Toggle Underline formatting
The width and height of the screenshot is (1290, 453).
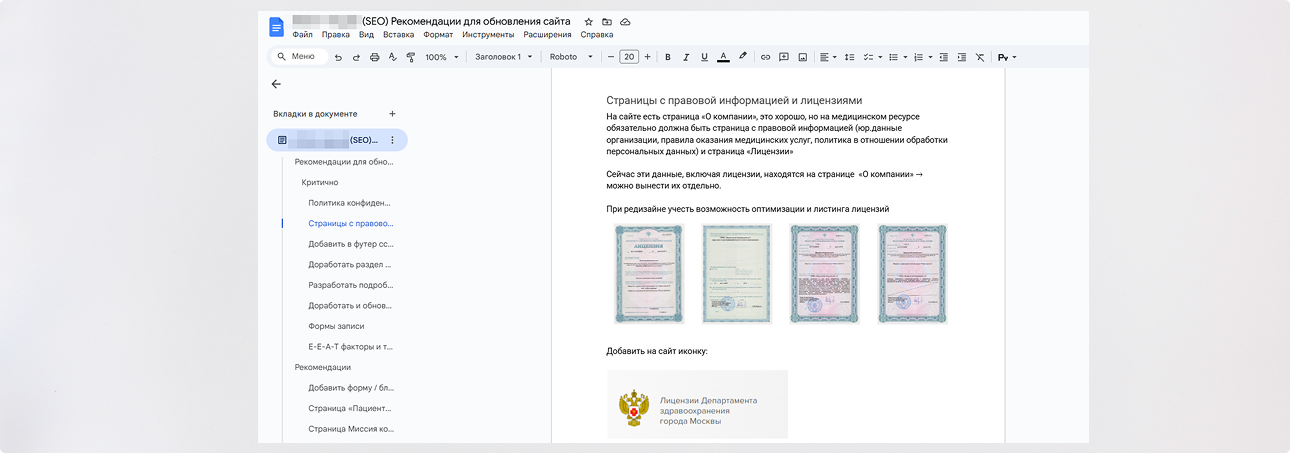(x=704, y=57)
